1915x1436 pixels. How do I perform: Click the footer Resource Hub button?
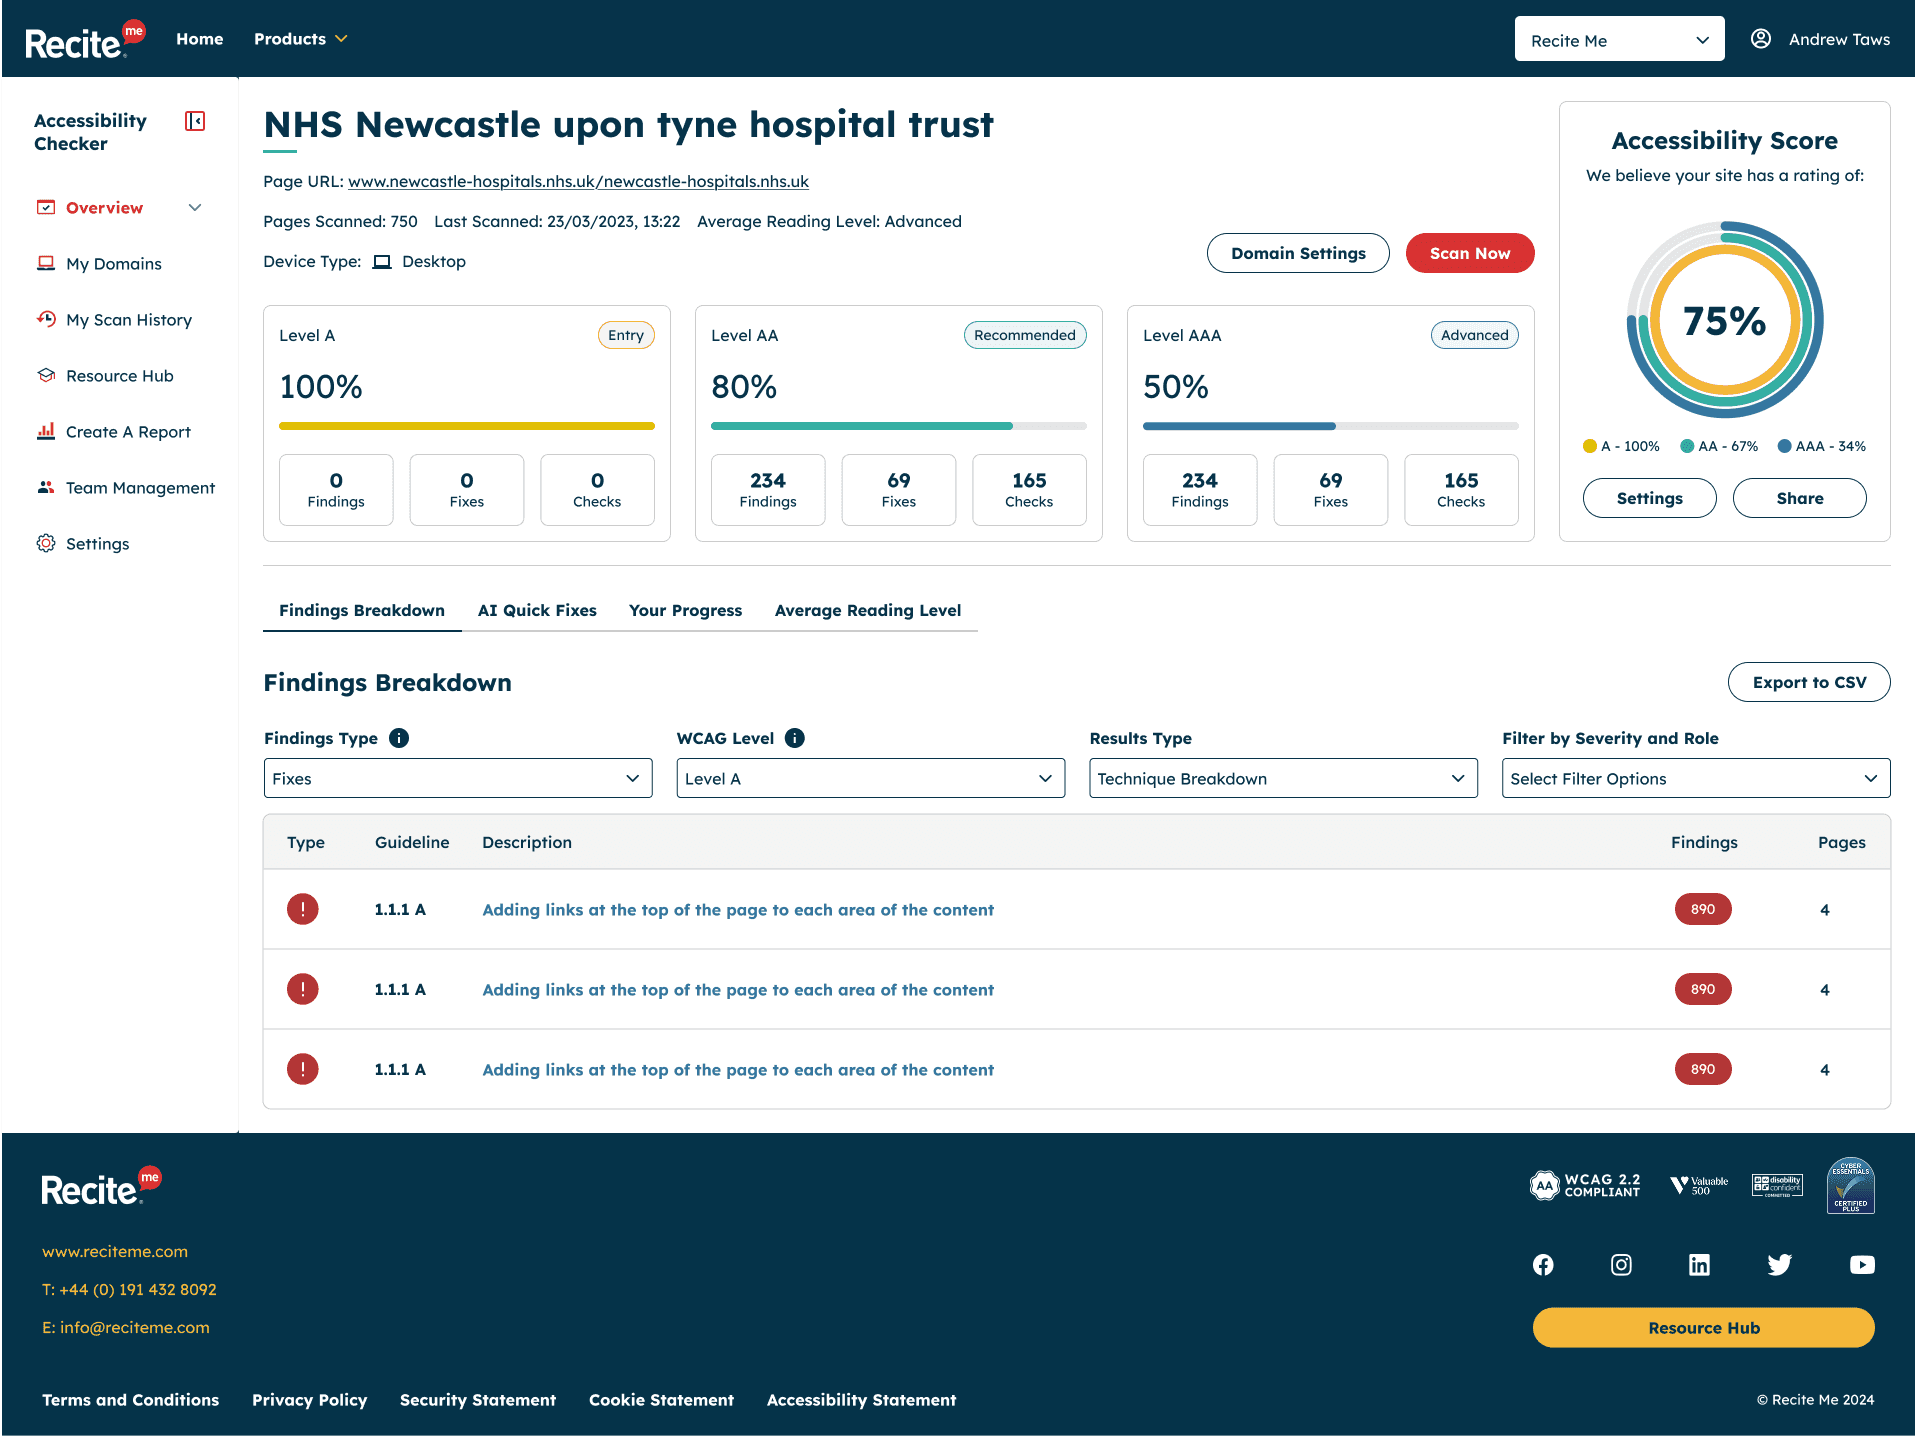click(1704, 1328)
